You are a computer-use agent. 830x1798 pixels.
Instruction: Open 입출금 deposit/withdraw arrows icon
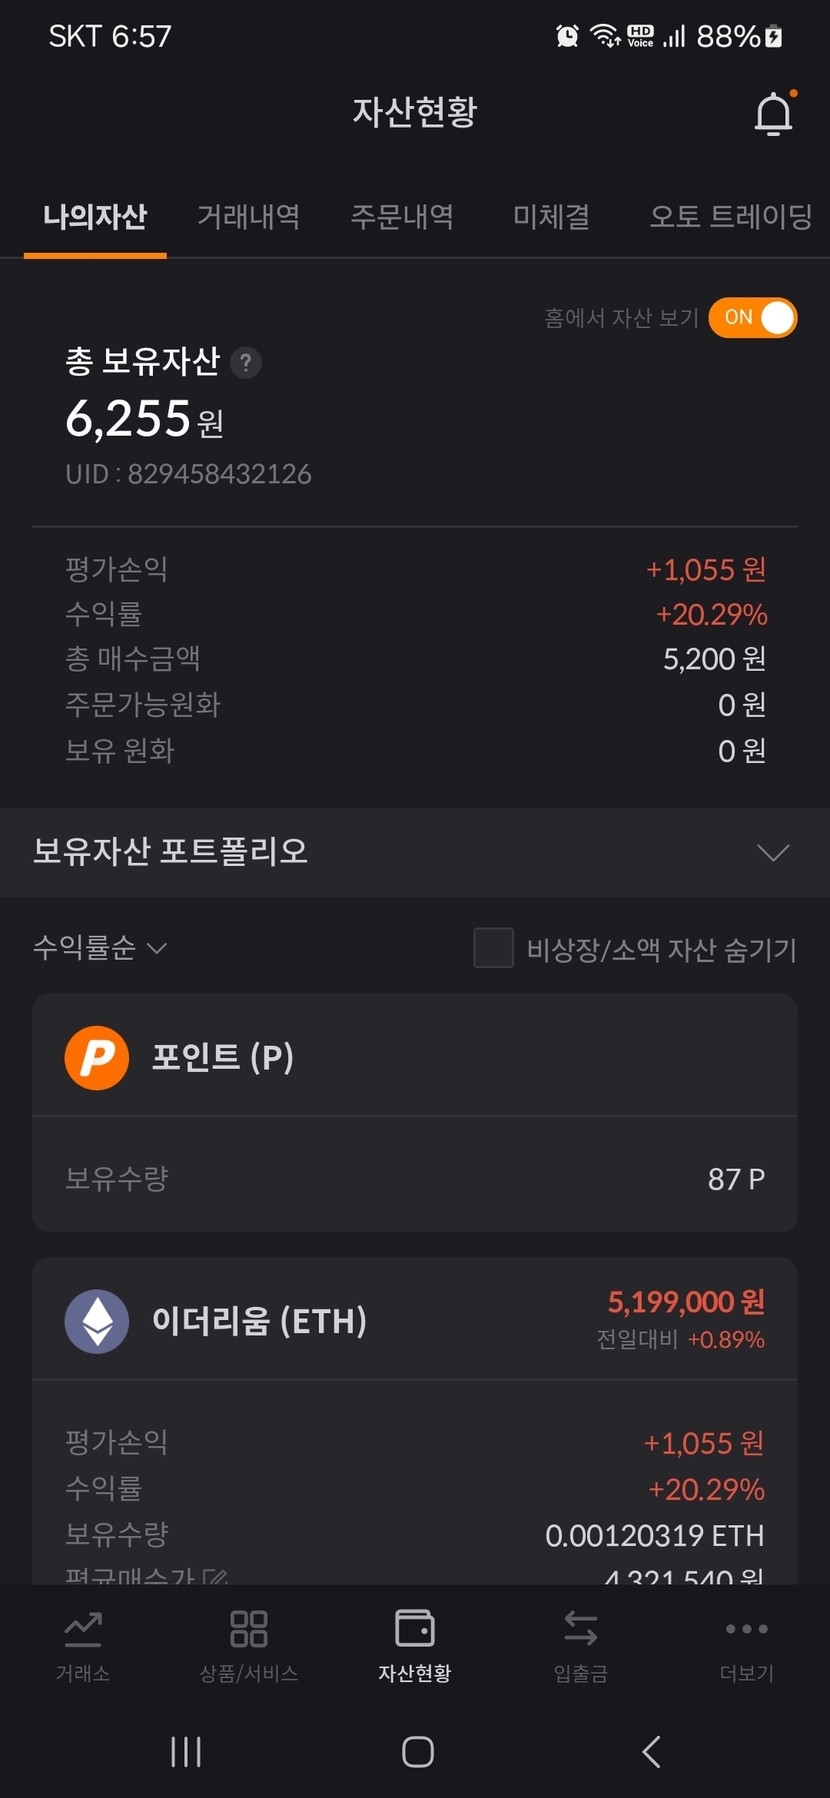coord(580,1629)
